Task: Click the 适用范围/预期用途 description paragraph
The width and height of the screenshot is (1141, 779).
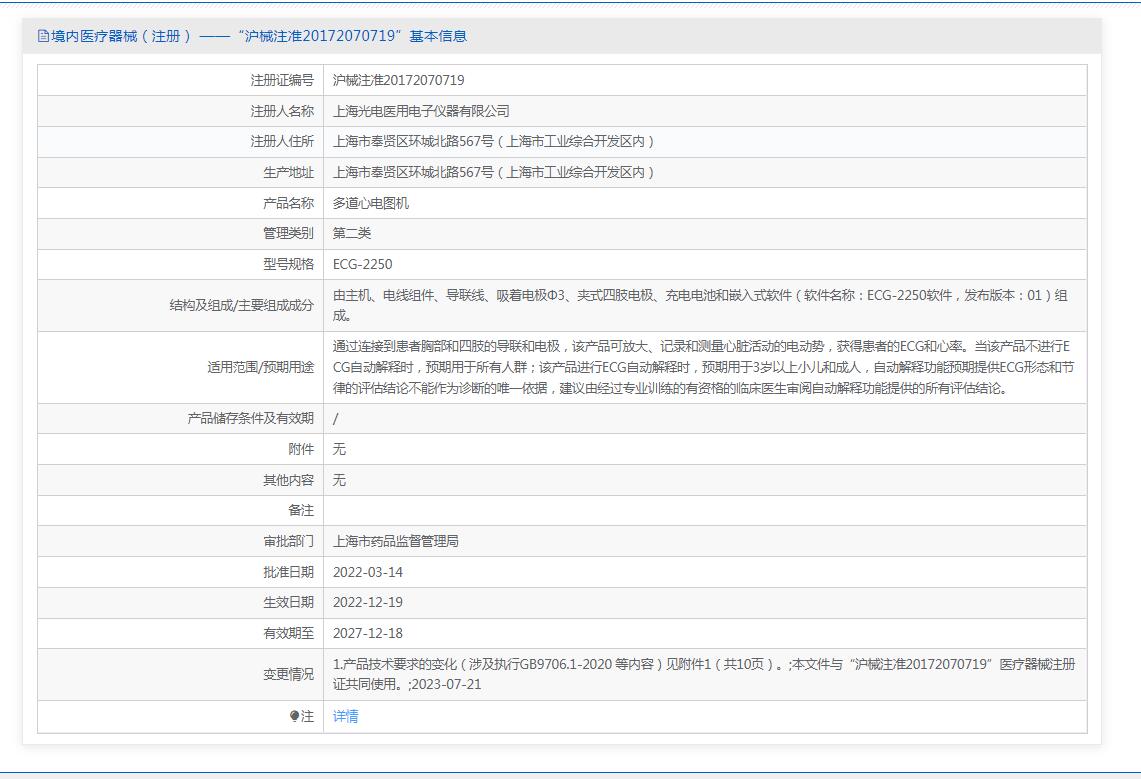Action: point(703,367)
